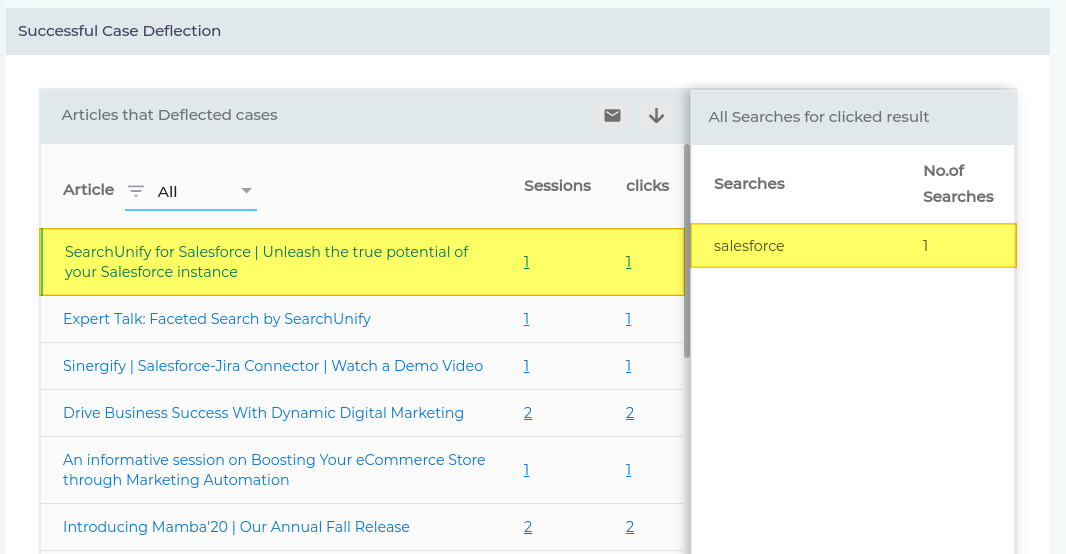Image resolution: width=1066 pixels, height=554 pixels.
Task: Open Drive Business Success article link
Action: 263,413
